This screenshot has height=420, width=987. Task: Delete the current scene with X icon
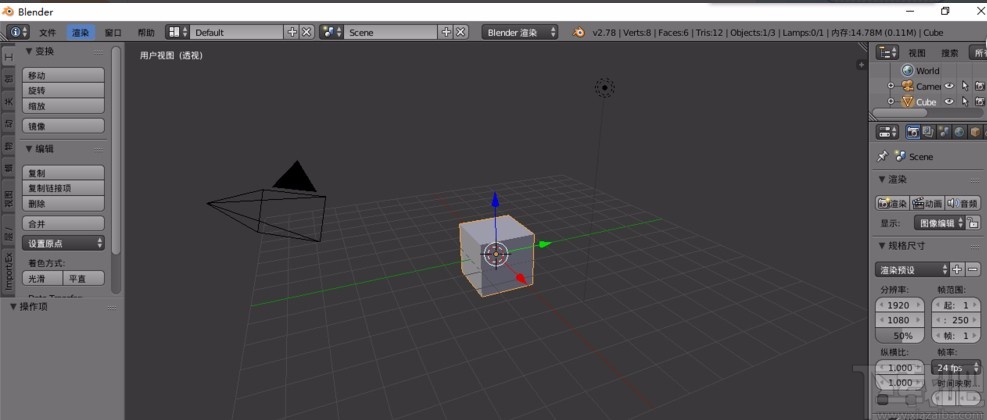(x=461, y=32)
